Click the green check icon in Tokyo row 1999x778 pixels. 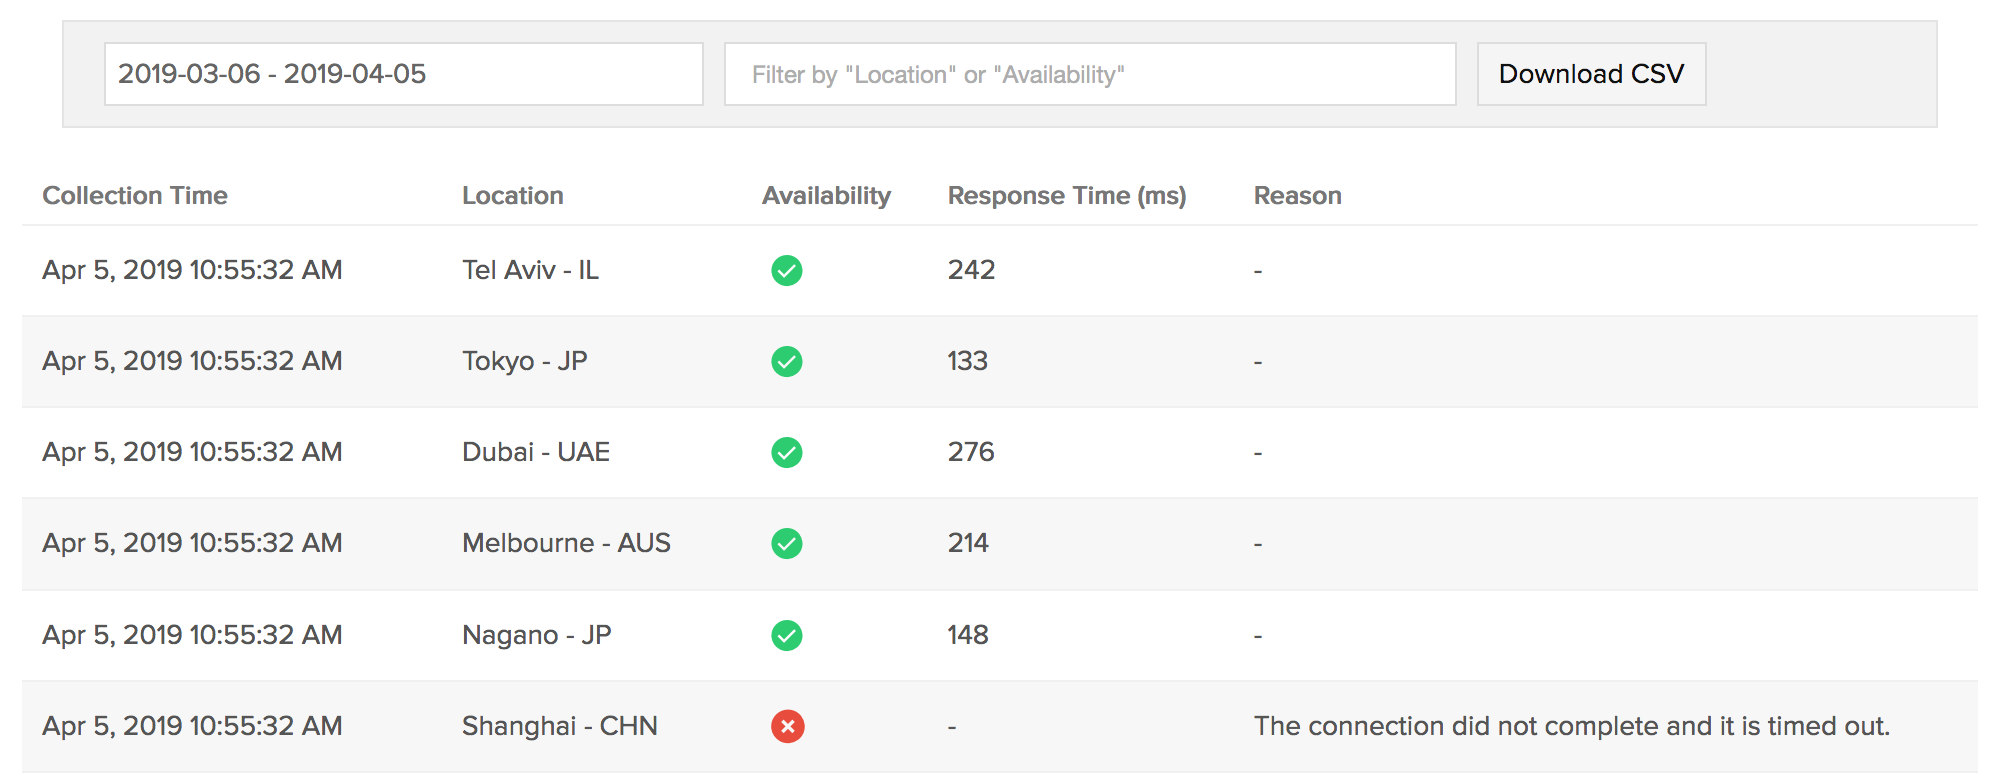787,361
